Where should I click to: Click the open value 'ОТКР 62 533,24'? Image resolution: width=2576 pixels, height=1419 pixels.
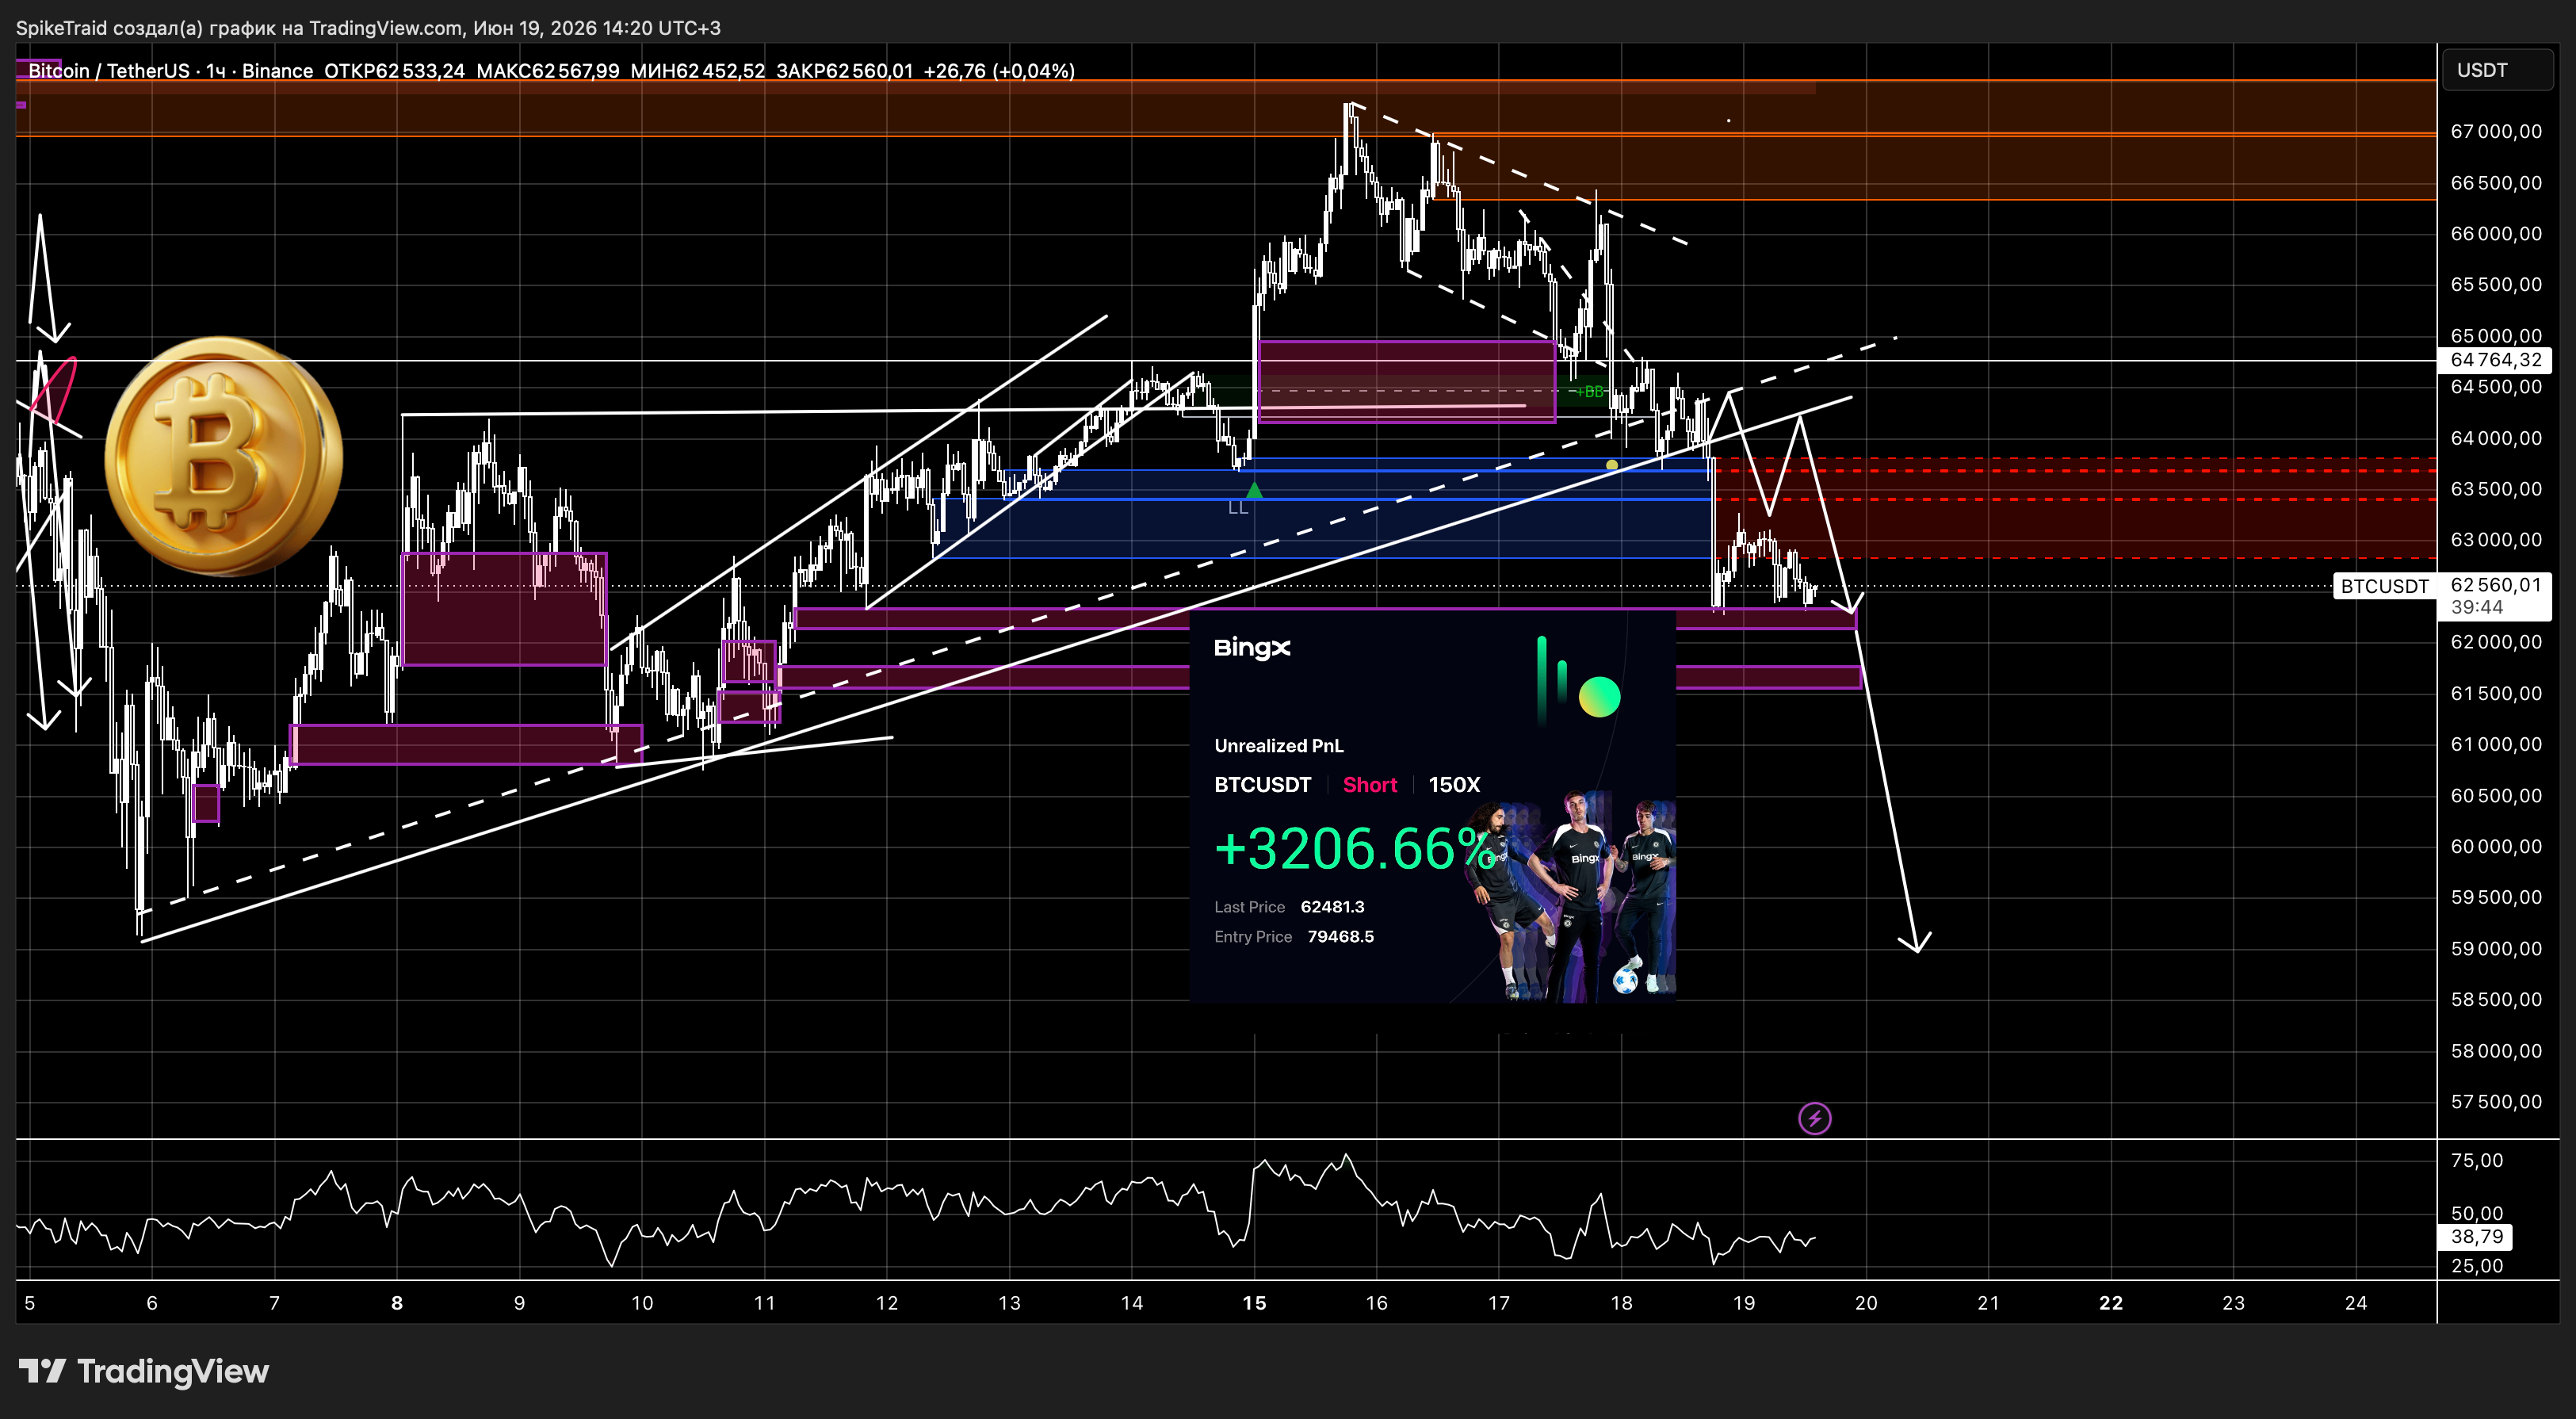(394, 71)
